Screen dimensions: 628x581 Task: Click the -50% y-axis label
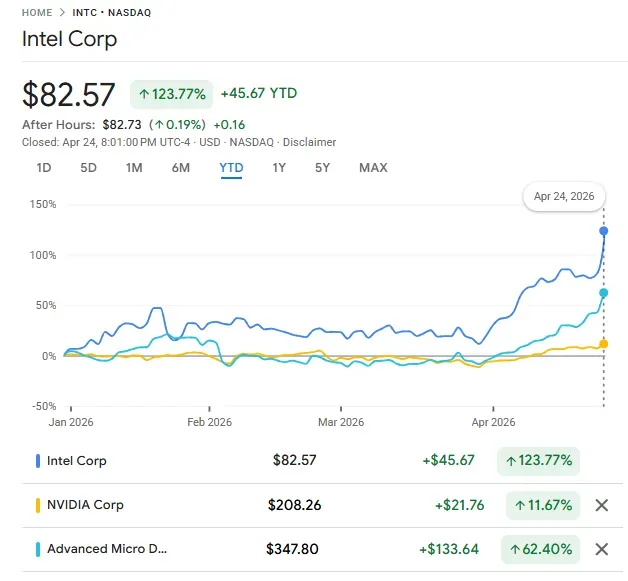point(44,406)
